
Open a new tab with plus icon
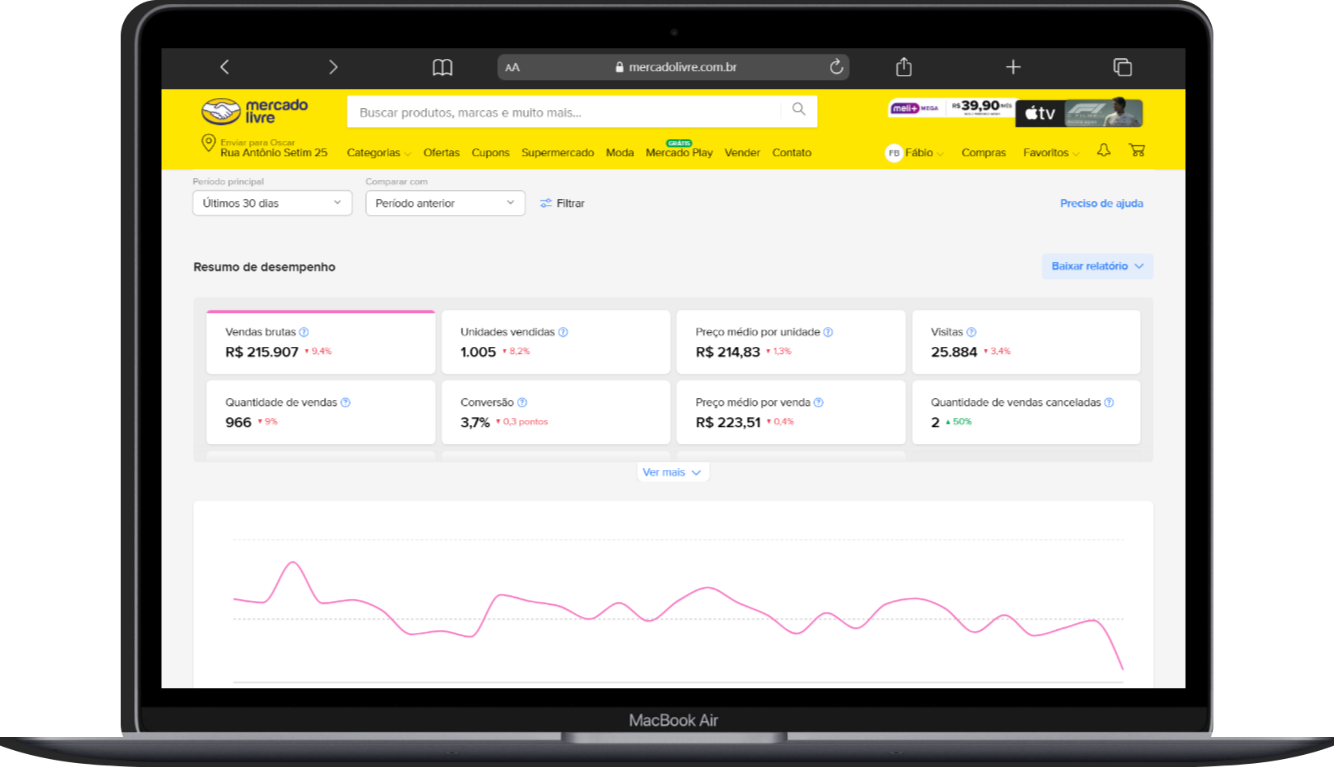pos(1013,67)
